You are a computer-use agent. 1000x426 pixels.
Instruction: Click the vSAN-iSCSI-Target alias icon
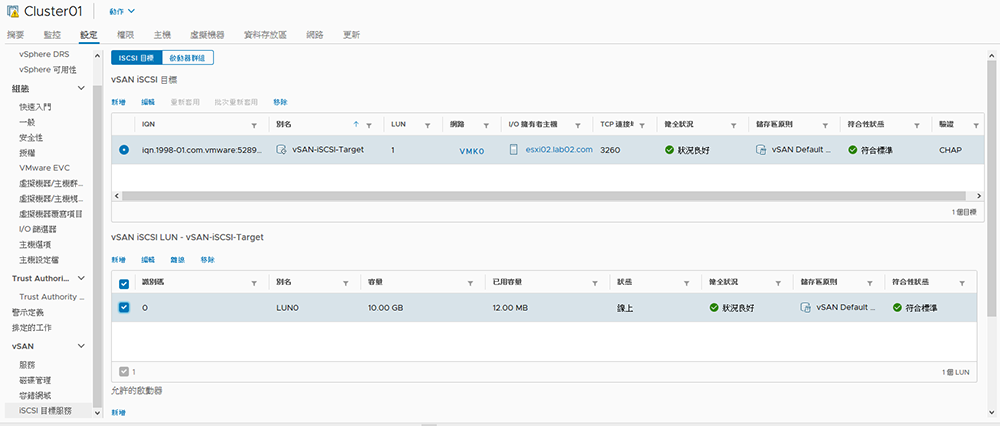[x=281, y=150]
